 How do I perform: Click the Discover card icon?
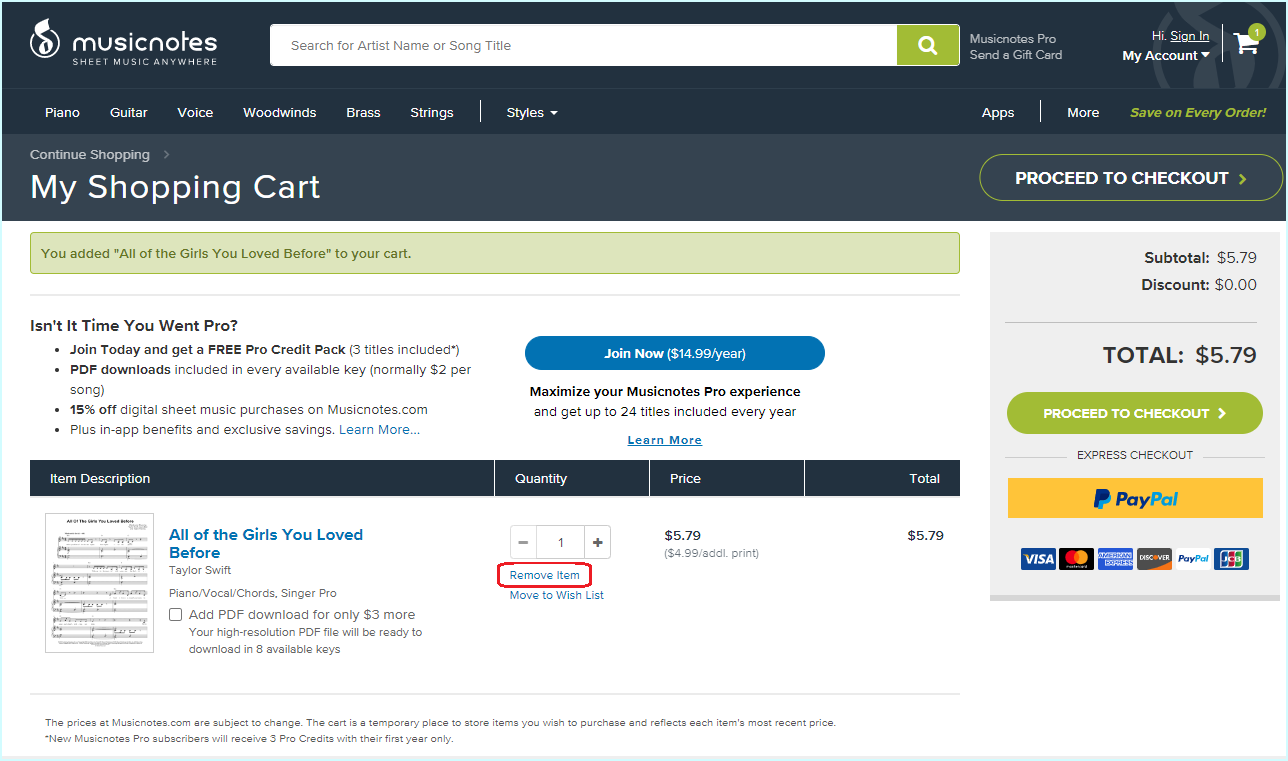(x=1154, y=558)
